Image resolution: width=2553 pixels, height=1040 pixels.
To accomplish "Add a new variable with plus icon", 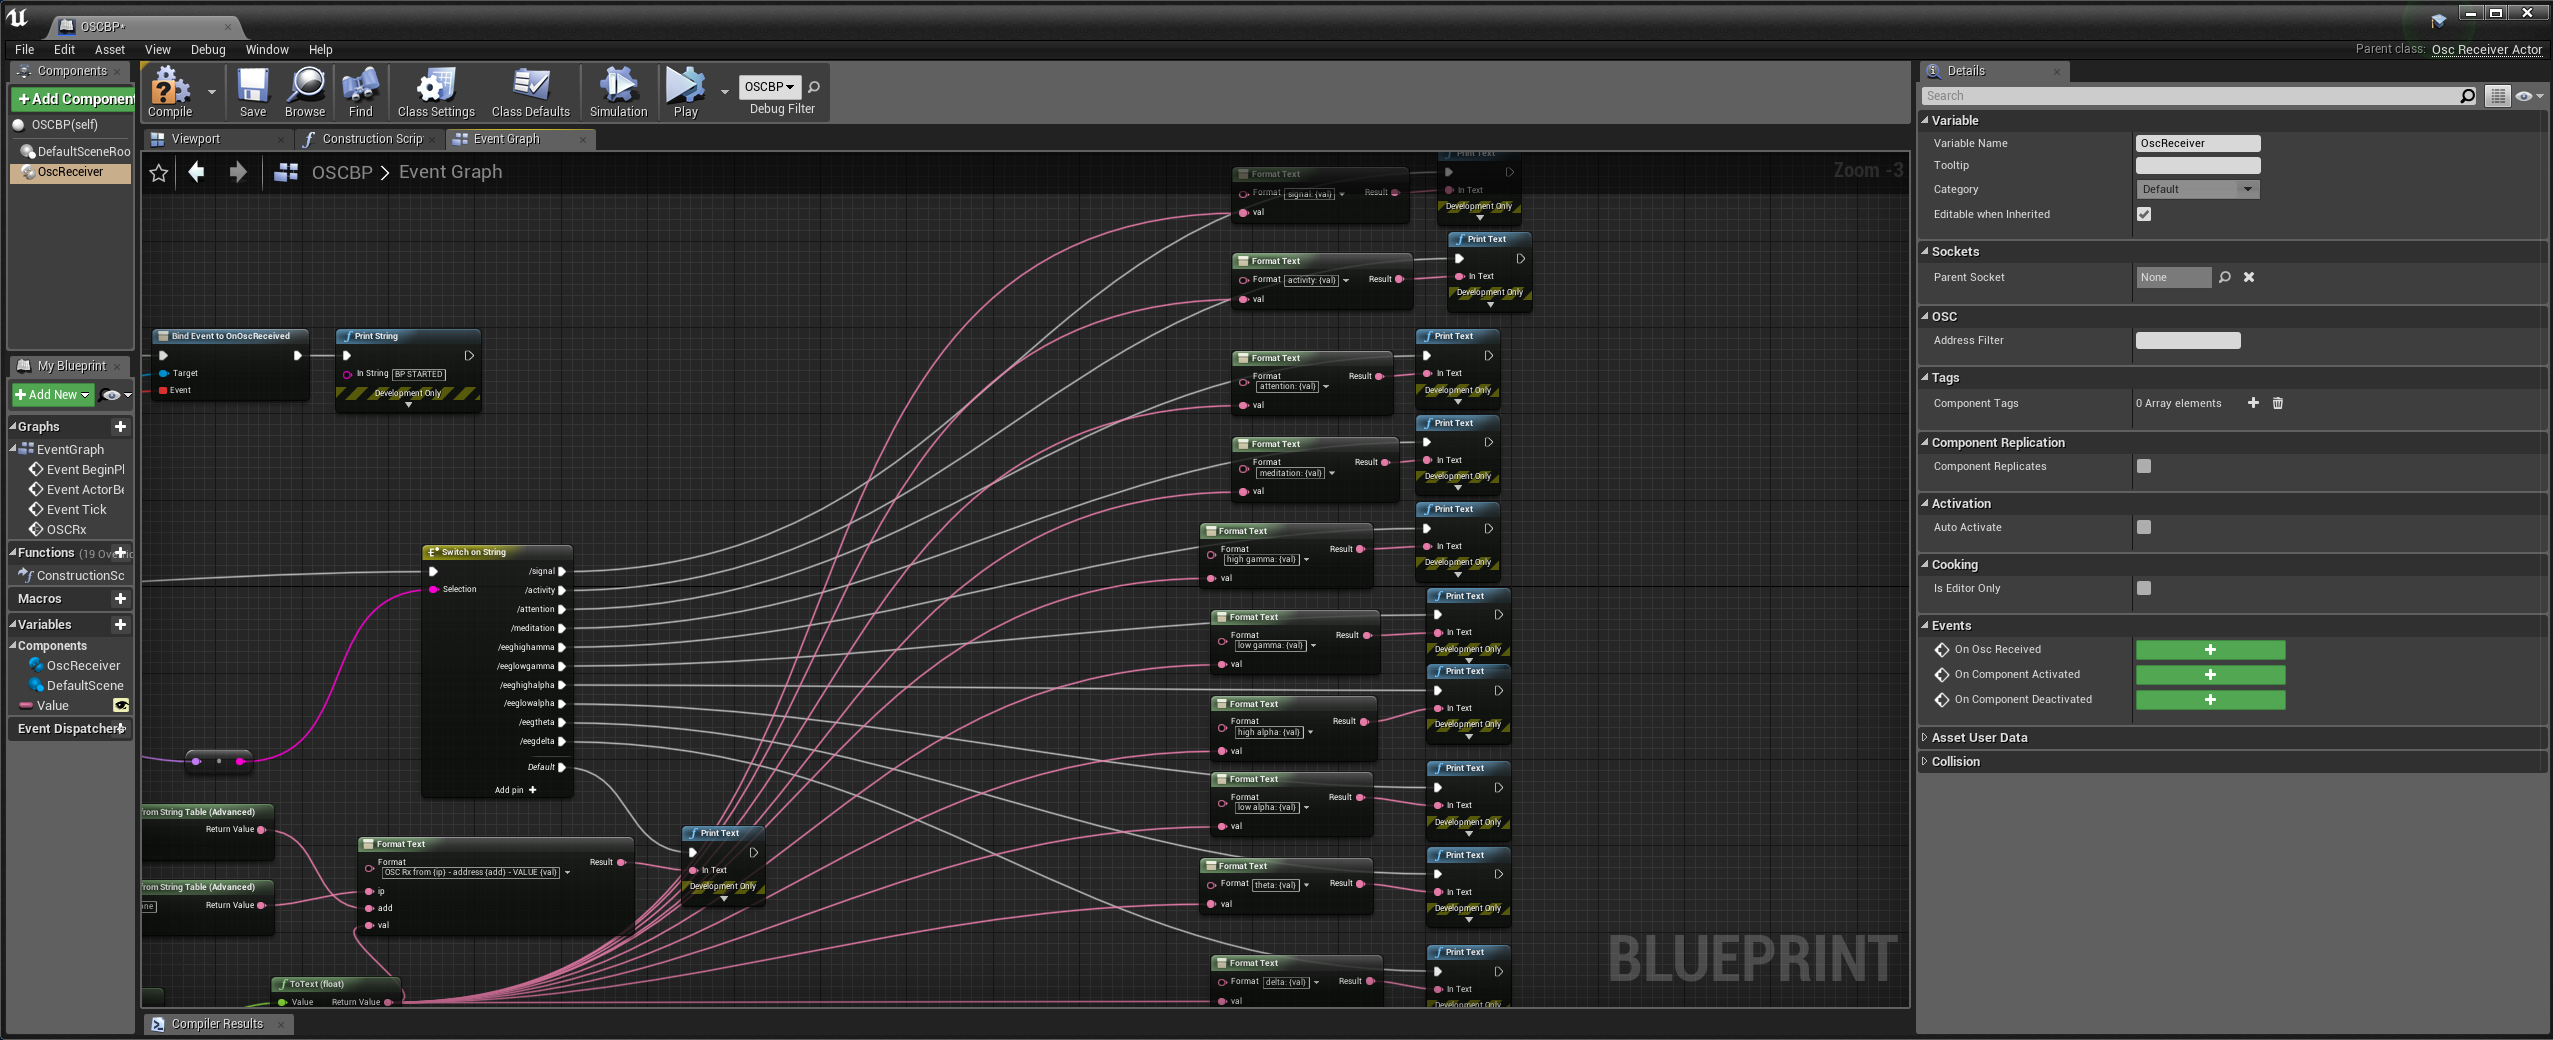I will coord(120,625).
